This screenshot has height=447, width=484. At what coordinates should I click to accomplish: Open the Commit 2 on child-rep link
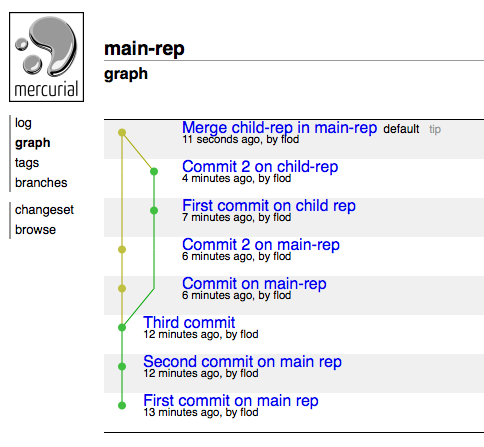(260, 167)
